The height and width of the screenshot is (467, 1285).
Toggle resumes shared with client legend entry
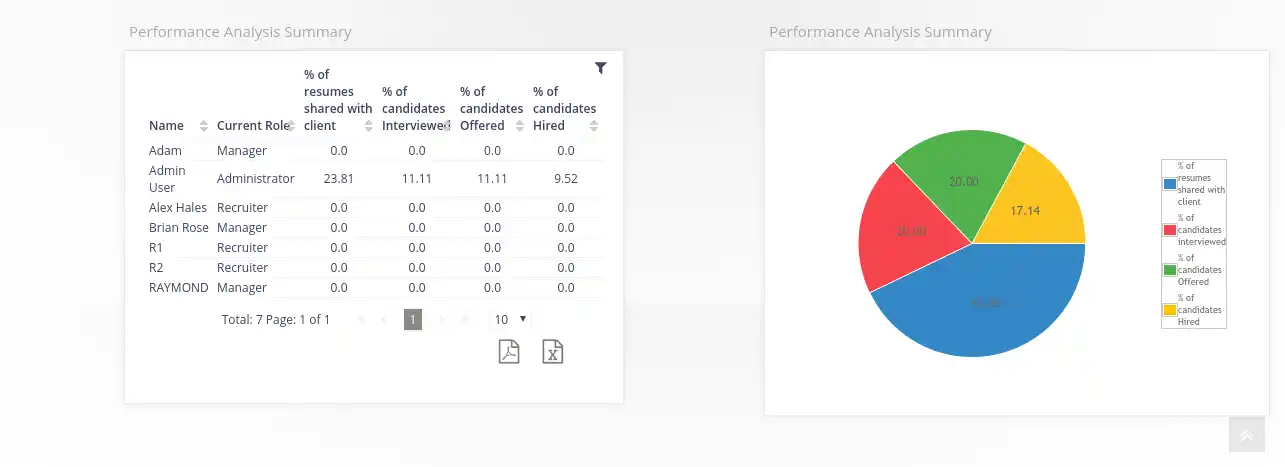(x=1194, y=184)
